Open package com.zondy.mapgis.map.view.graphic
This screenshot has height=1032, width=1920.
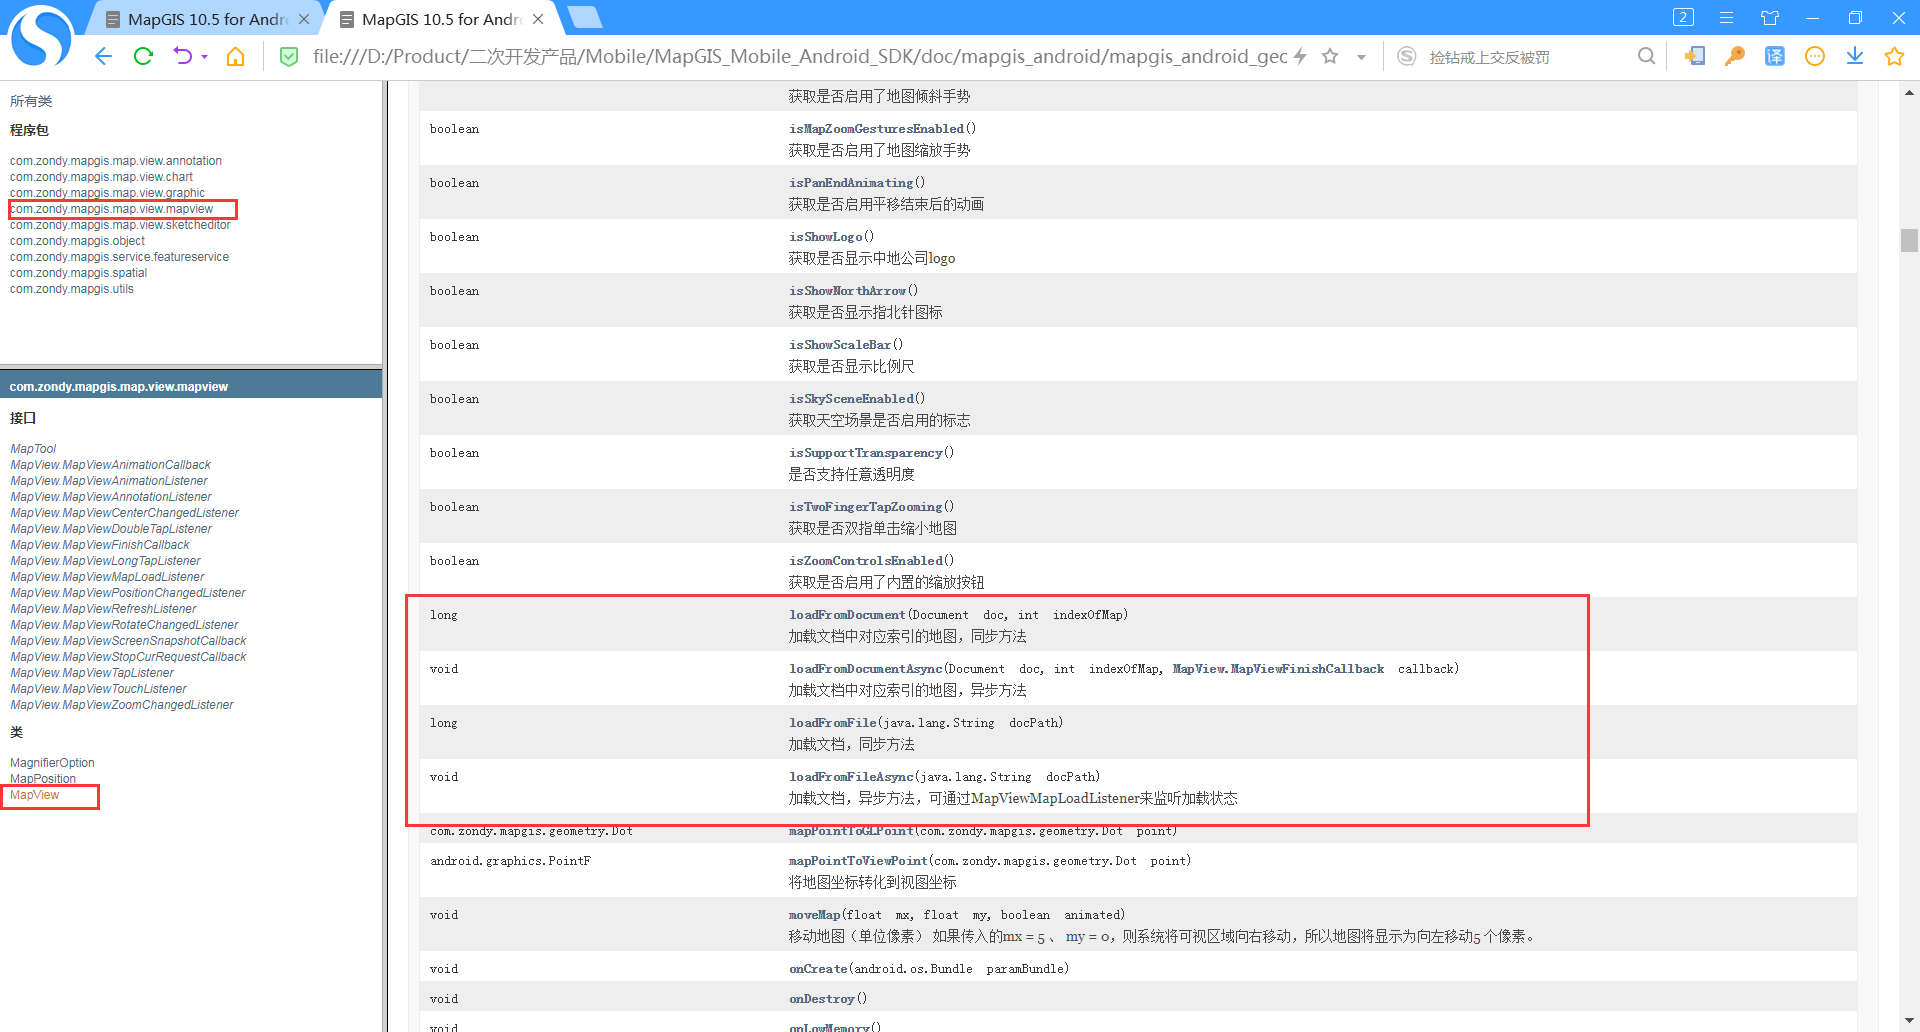coord(107,193)
